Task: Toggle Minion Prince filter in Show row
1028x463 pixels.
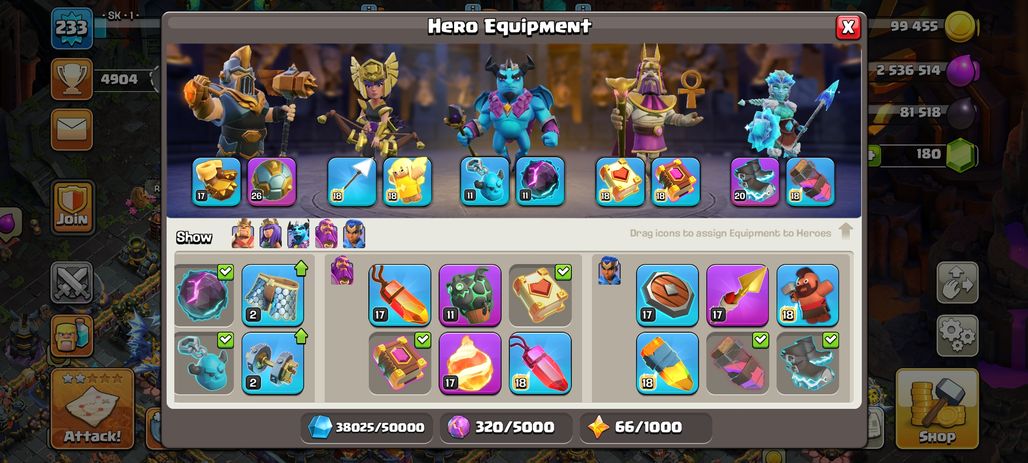Action: point(298,234)
